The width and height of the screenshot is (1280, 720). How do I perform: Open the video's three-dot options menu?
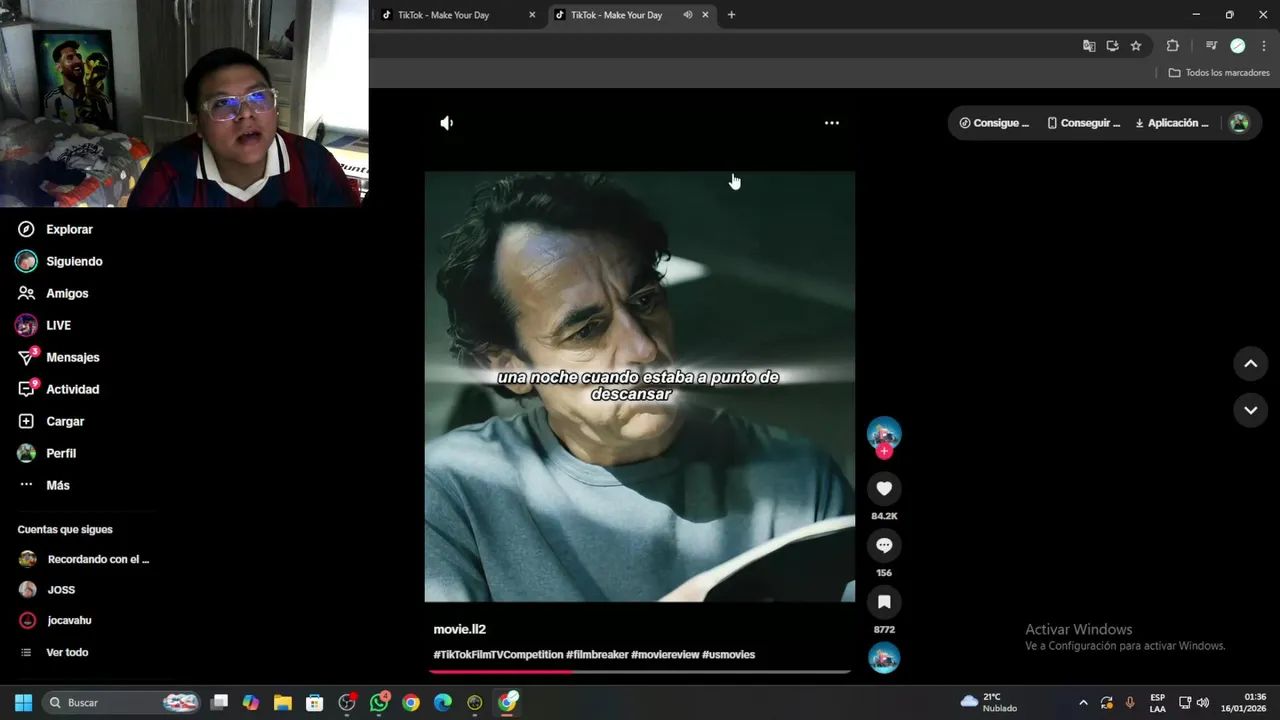pyautogui.click(x=831, y=123)
